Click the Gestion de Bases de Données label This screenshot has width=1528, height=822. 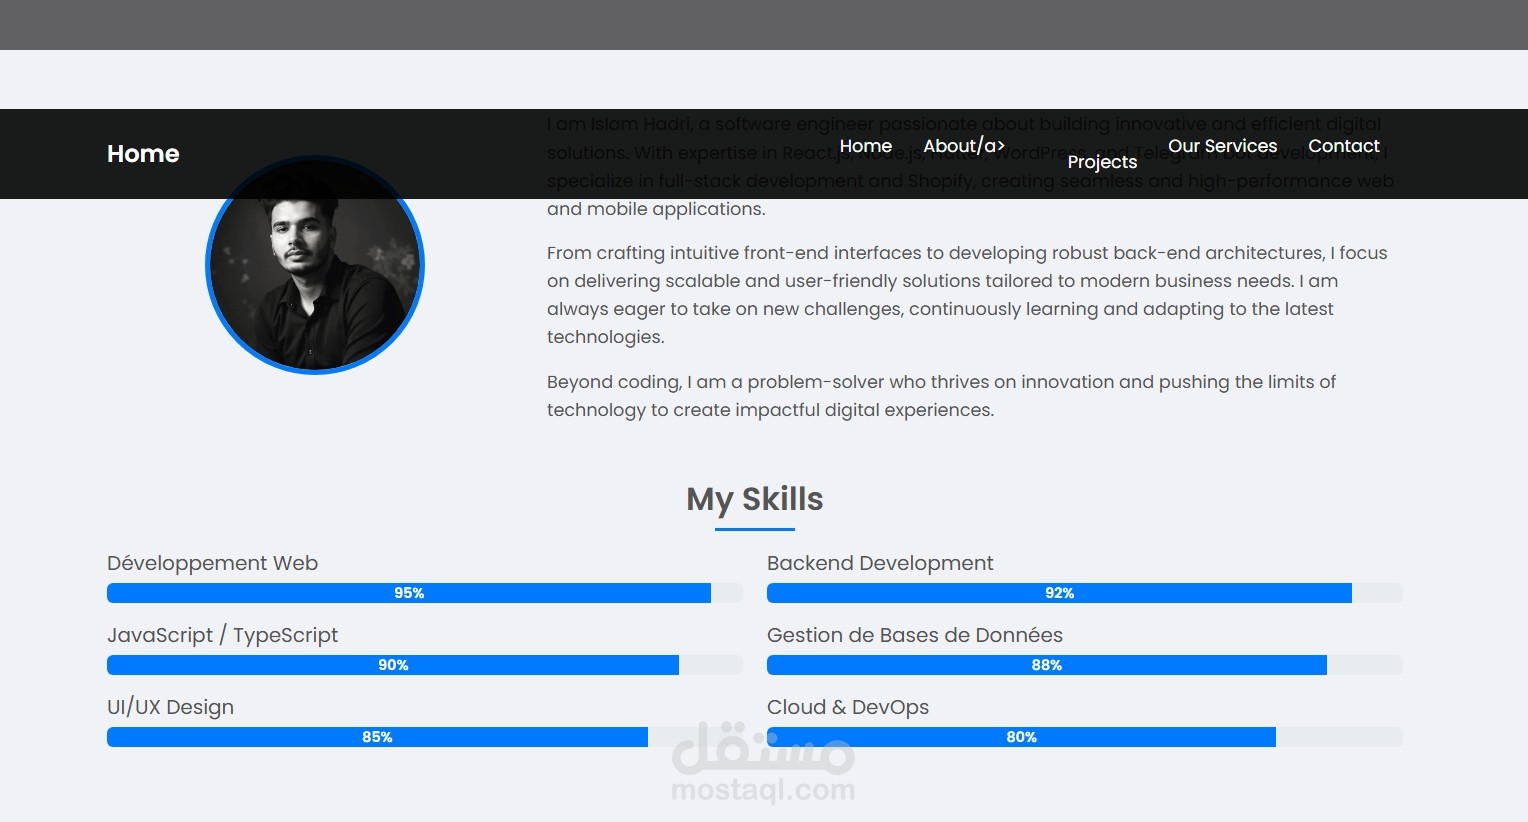click(x=915, y=635)
